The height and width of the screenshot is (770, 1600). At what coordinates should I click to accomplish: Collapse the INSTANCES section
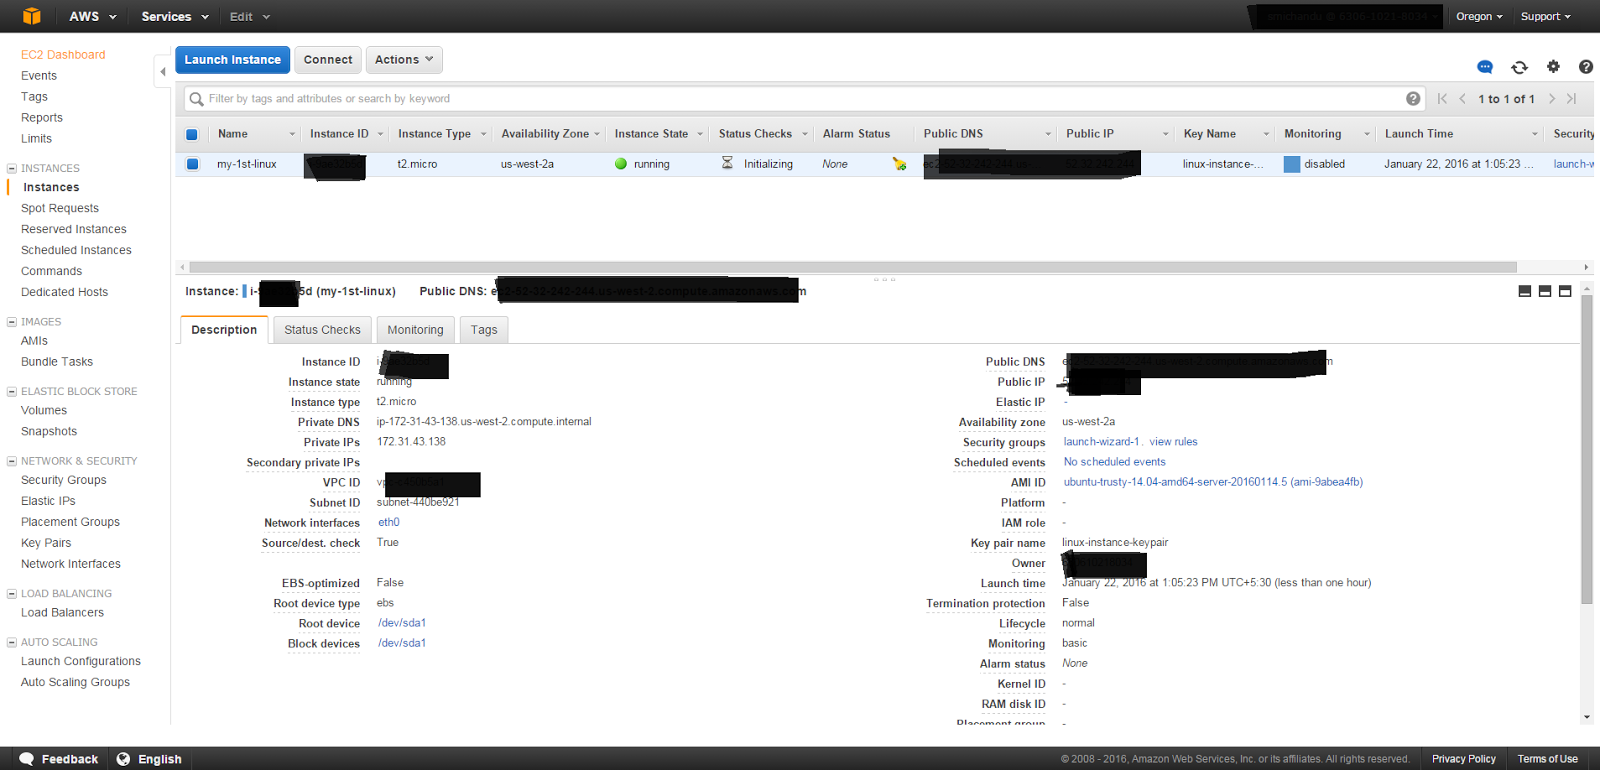(12, 168)
